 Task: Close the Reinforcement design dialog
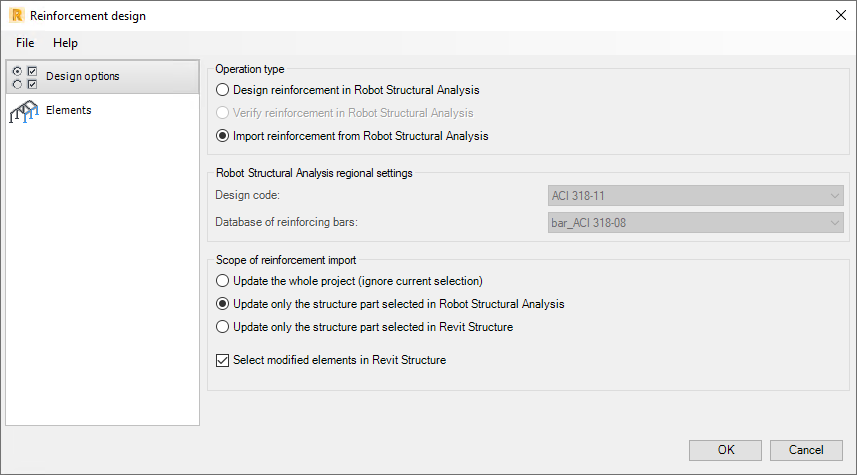coord(839,15)
